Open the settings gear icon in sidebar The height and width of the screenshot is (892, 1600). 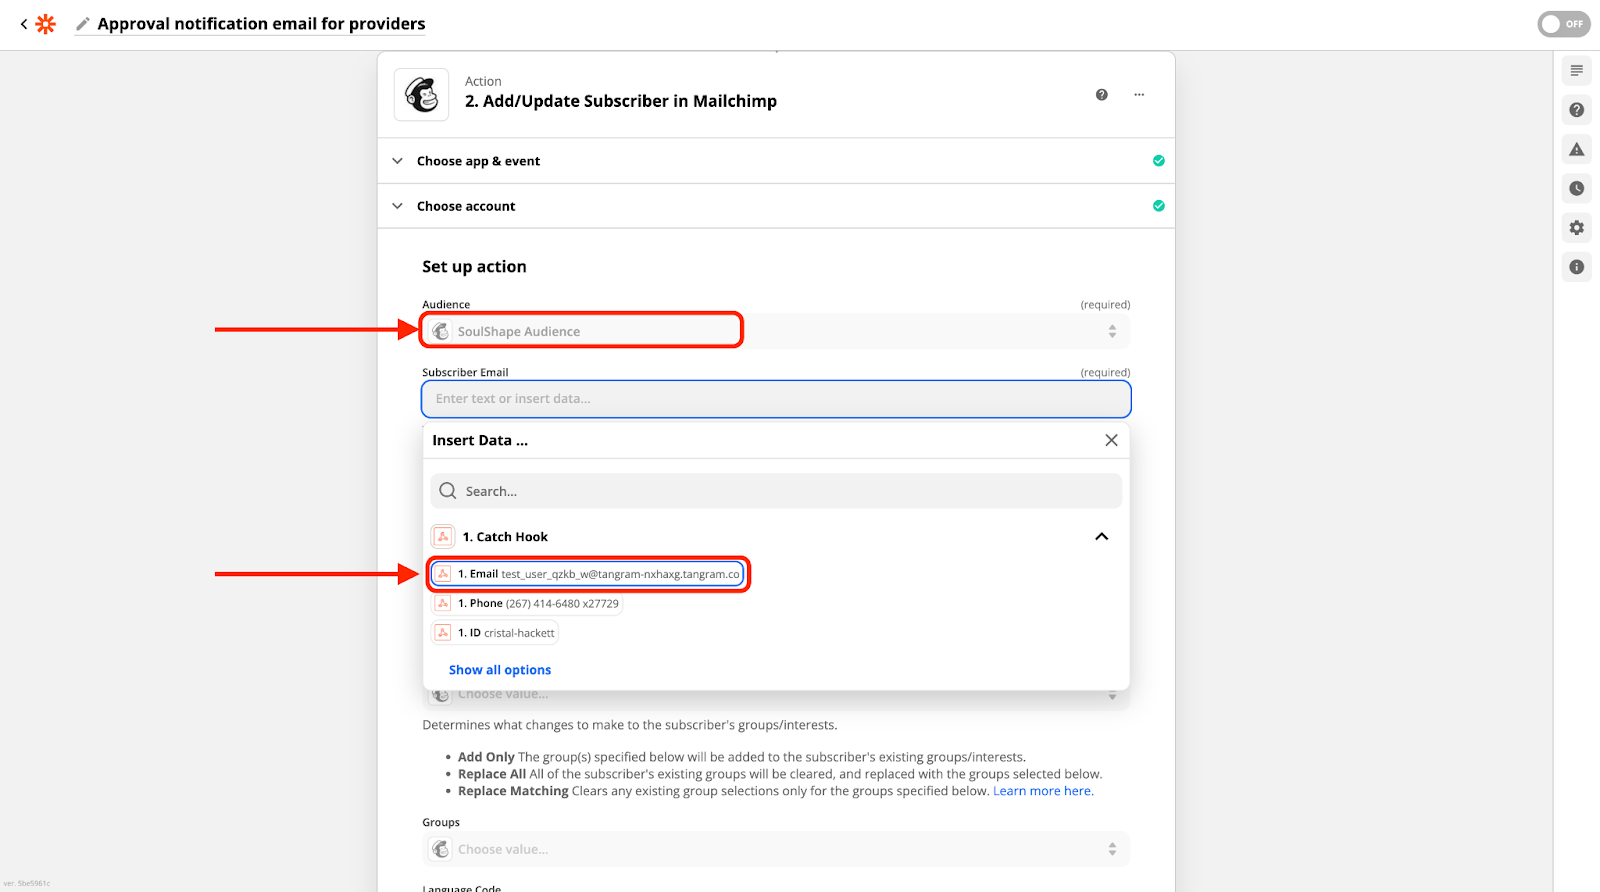pyautogui.click(x=1577, y=228)
